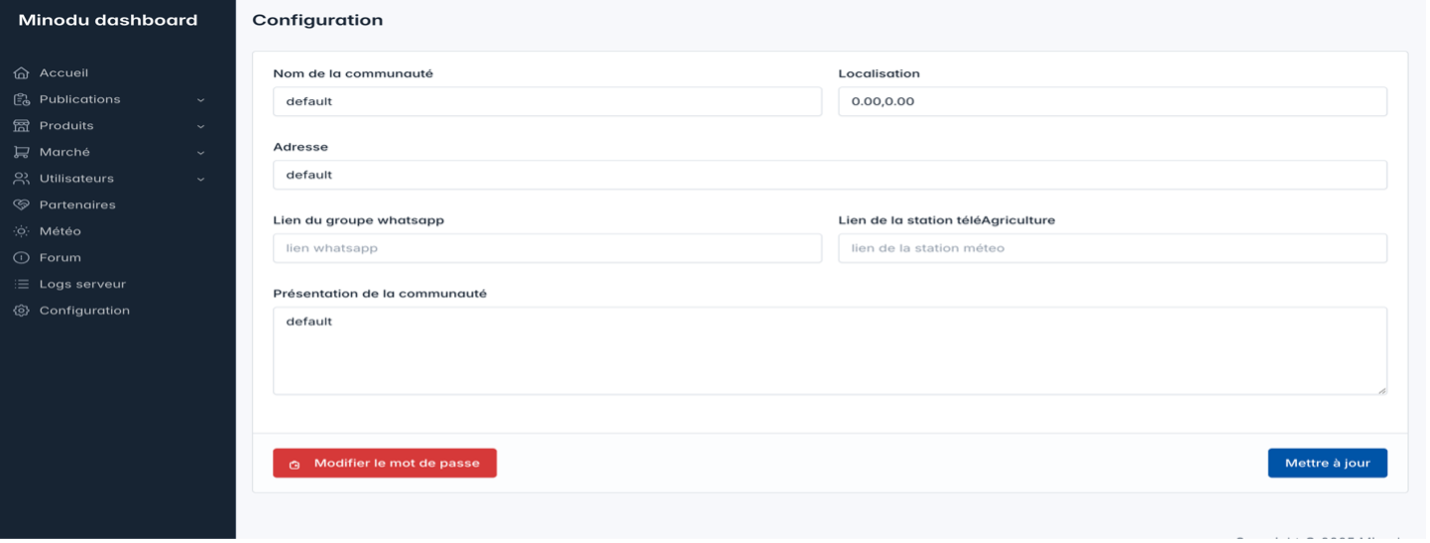Click the Mettre à jour button
Image resolution: width=1430 pixels, height=543 pixels.
pos(1327,463)
